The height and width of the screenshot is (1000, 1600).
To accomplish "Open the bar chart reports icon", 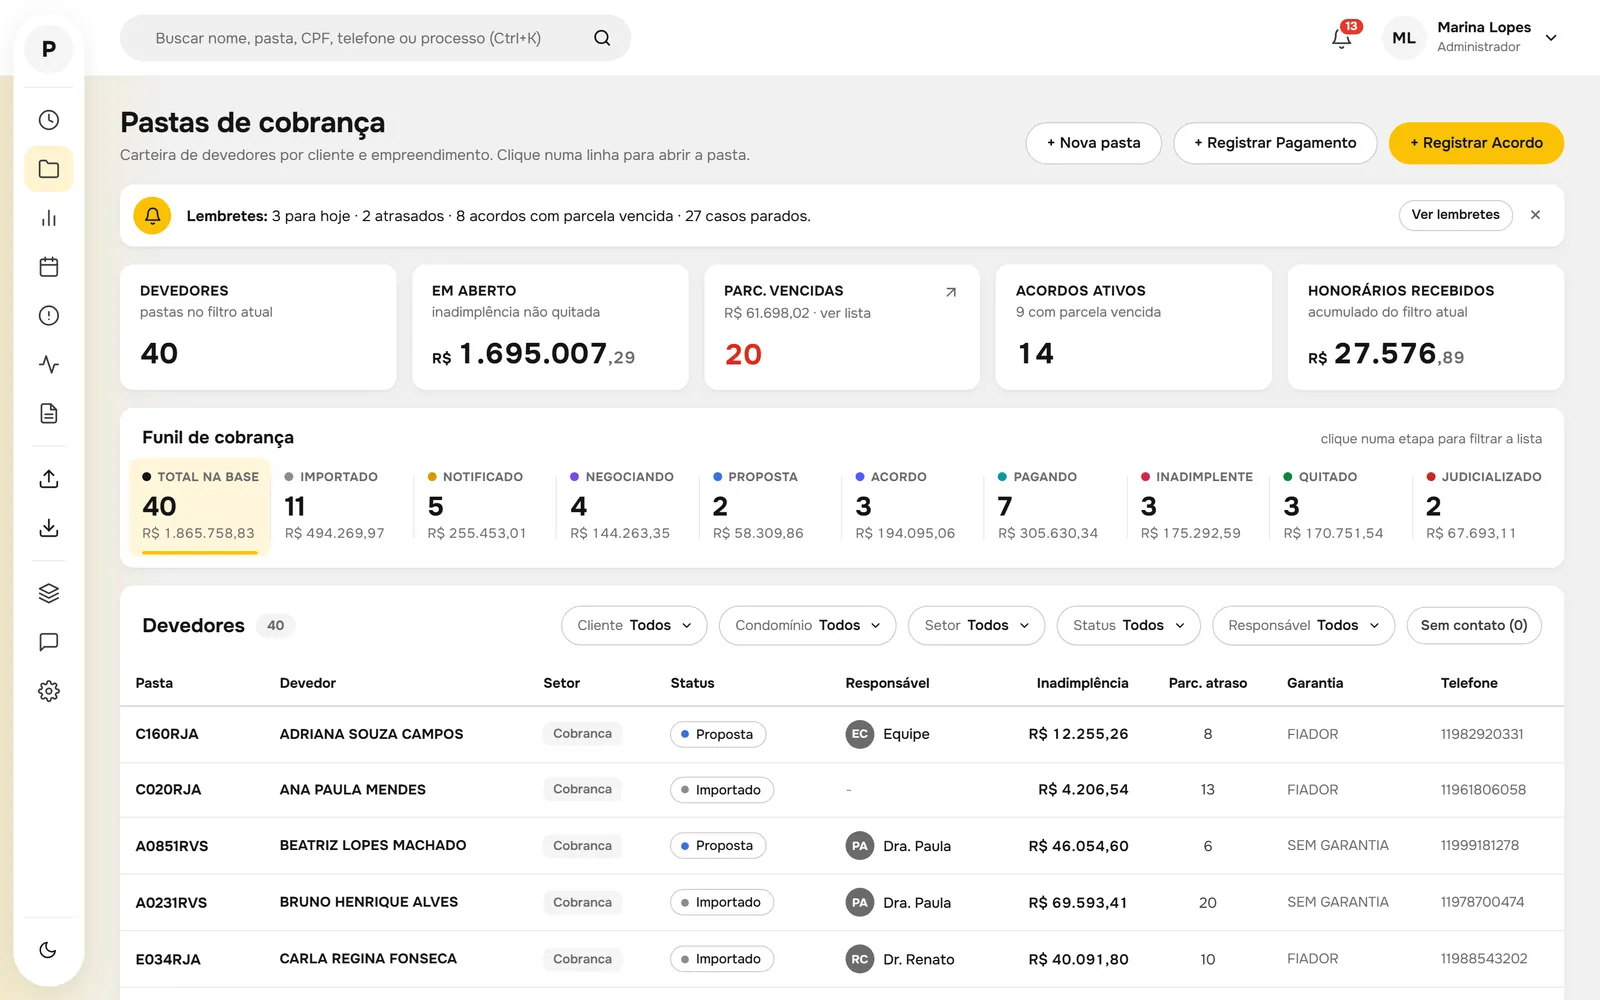I will point(48,218).
